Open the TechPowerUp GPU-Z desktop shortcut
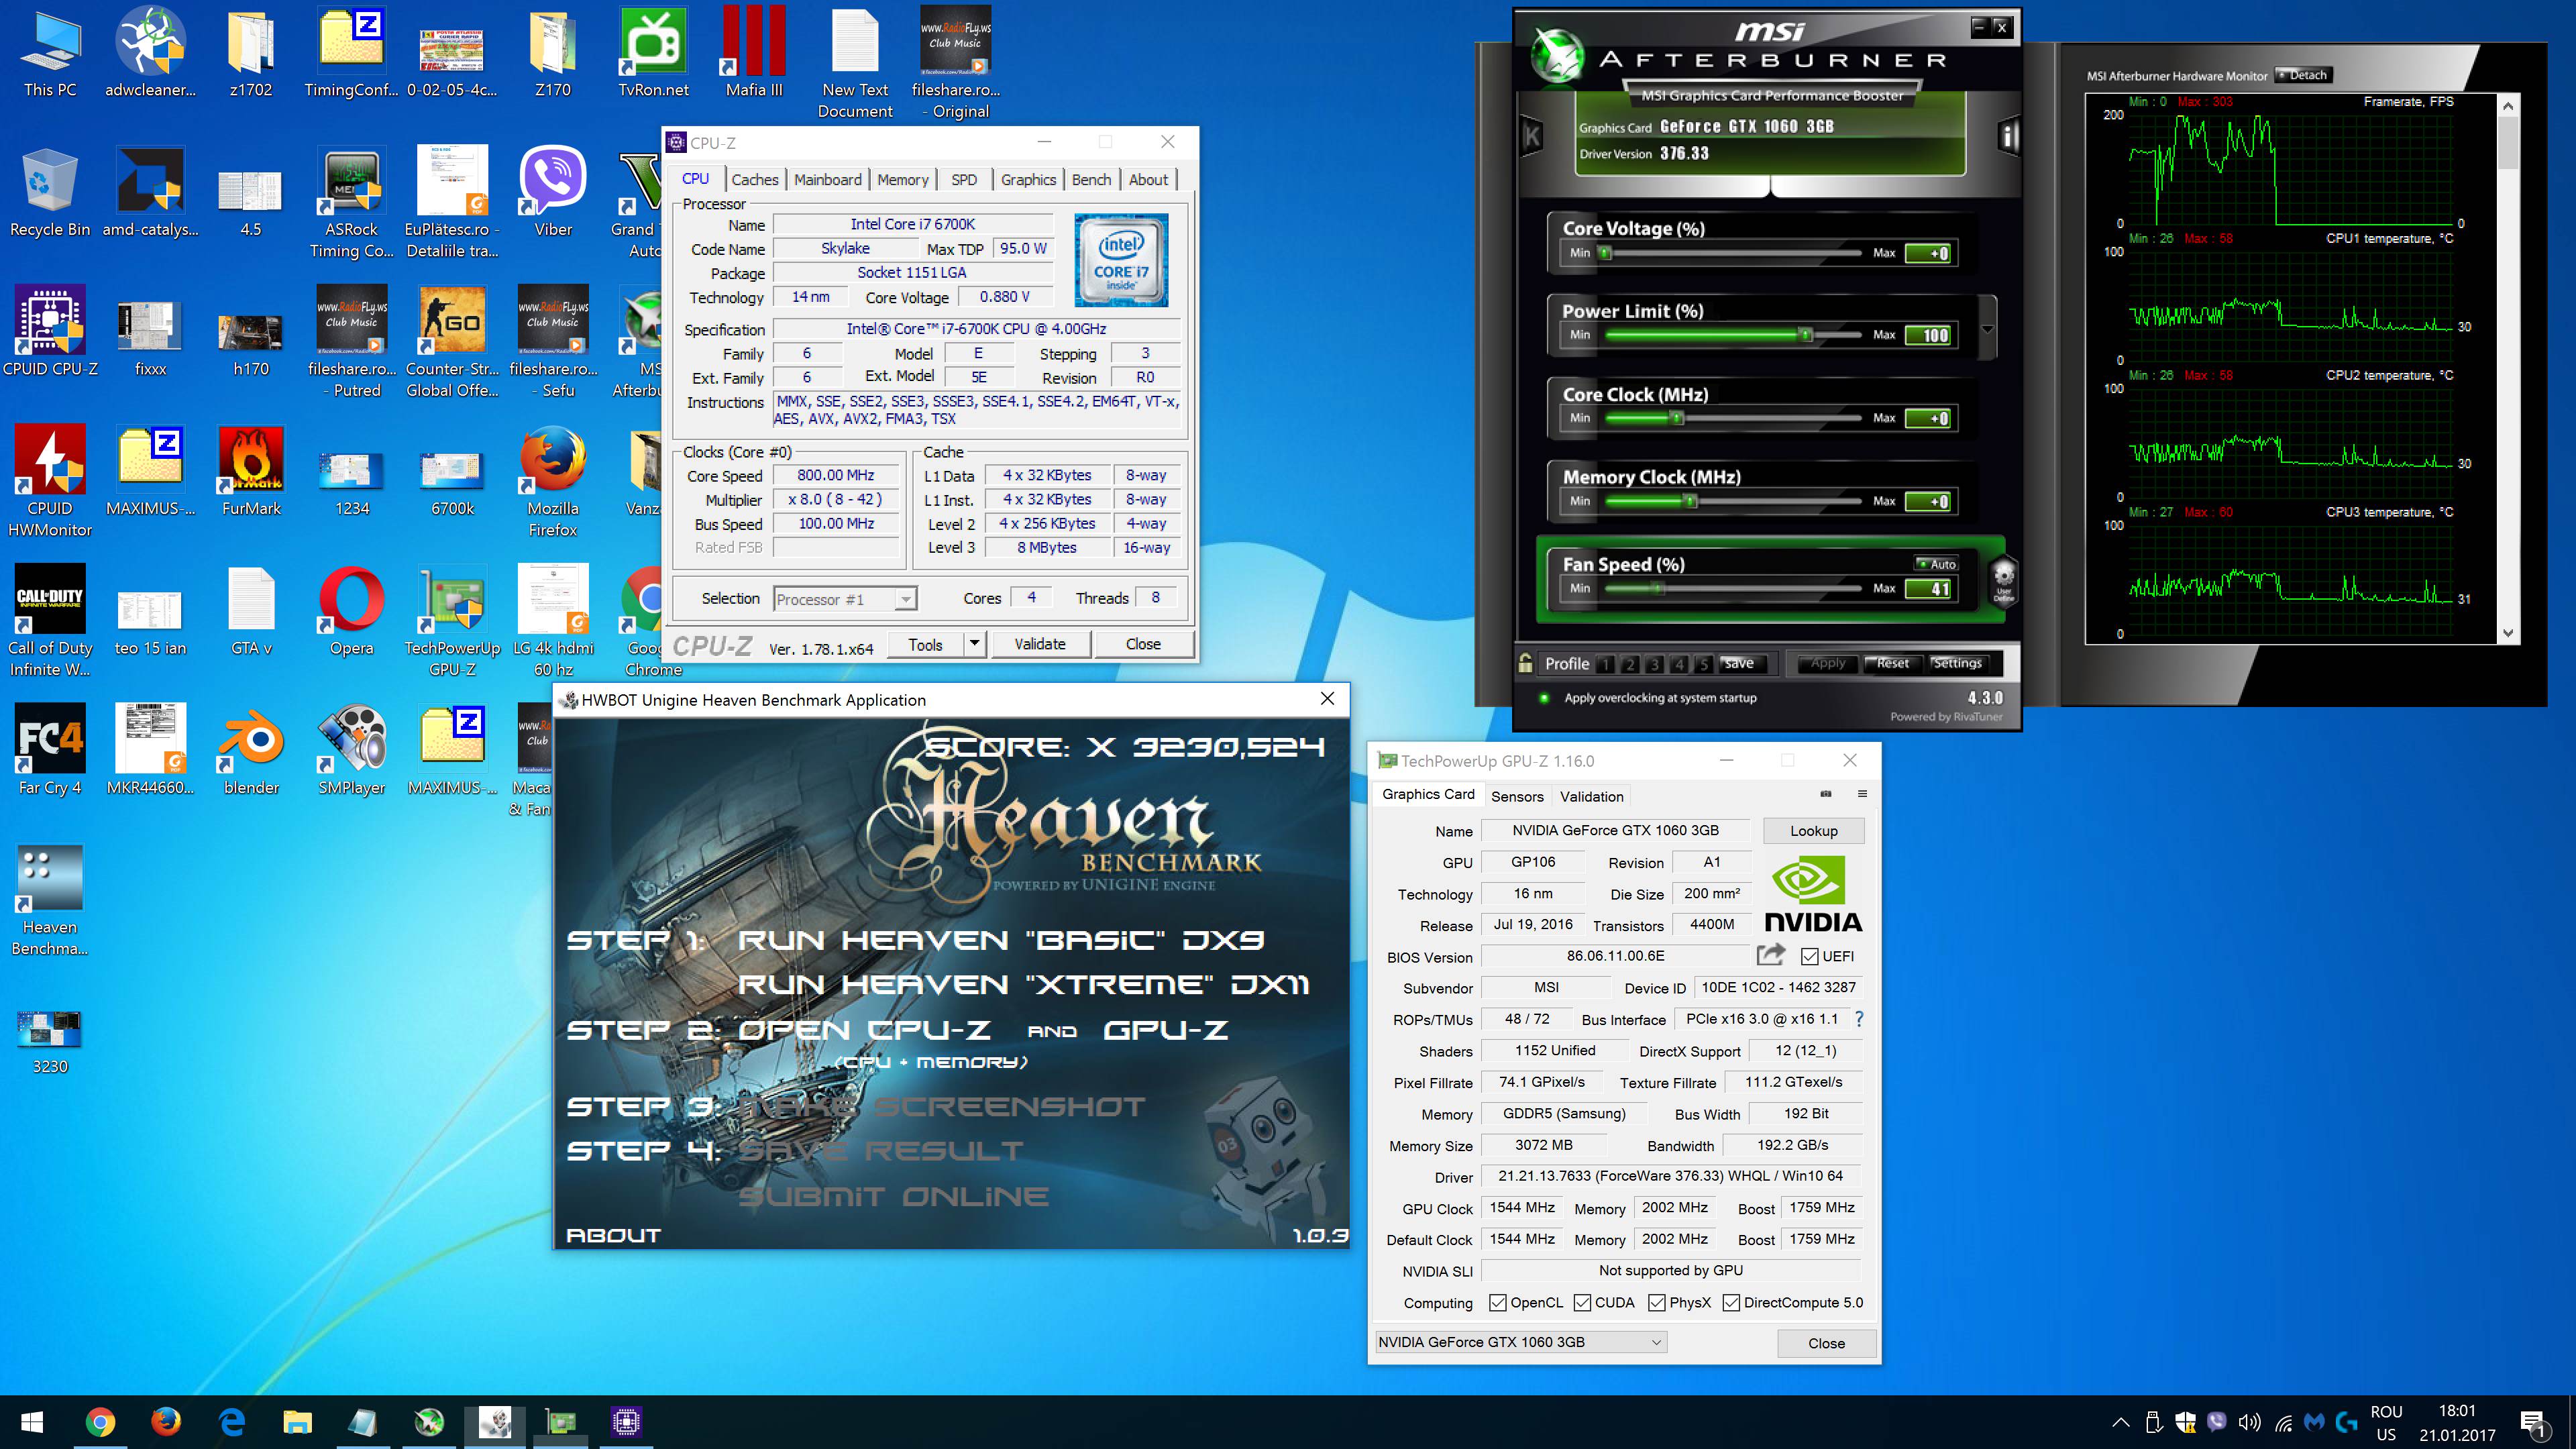Screen dimensions: 2576x1449 pyautogui.click(x=452, y=621)
